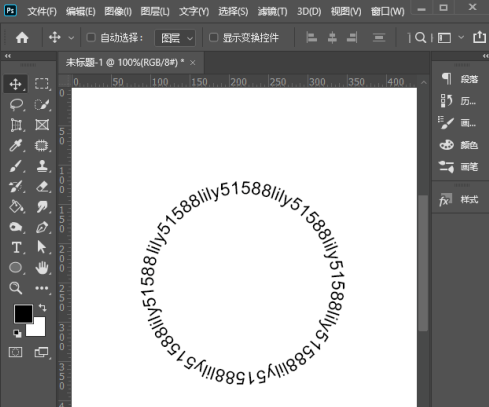
Task: Select the Path Selection tool
Action: pyautogui.click(x=42, y=247)
